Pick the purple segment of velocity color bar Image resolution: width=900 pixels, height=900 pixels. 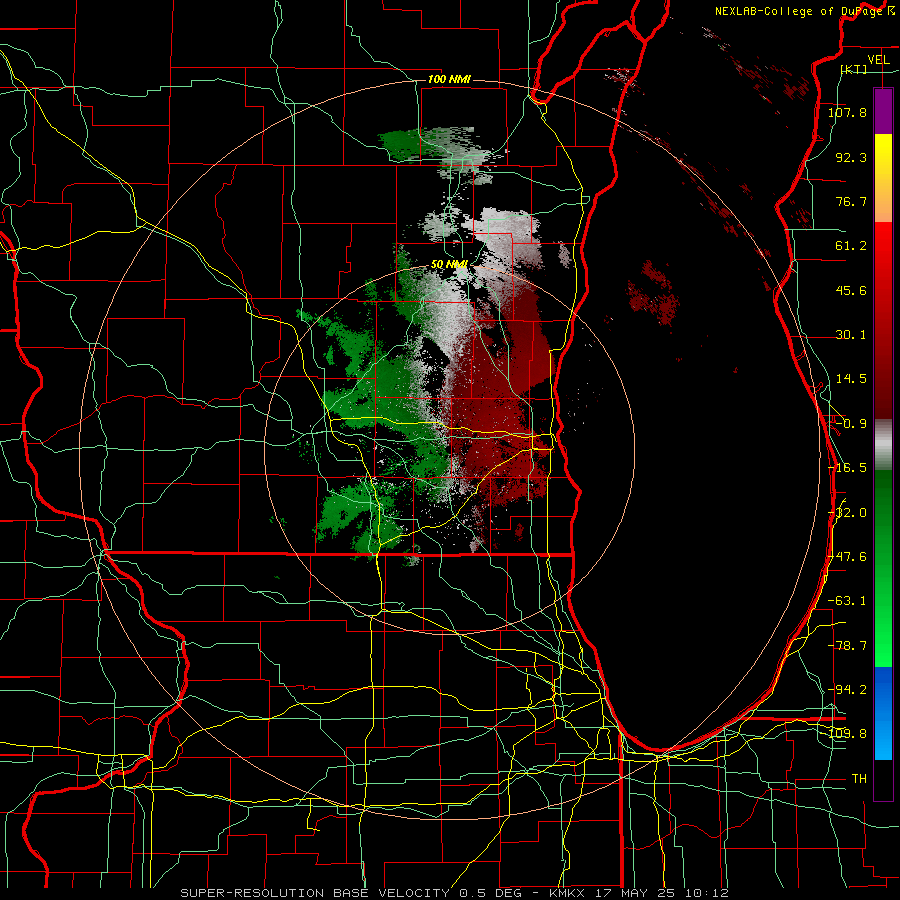click(x=883, y=112)
